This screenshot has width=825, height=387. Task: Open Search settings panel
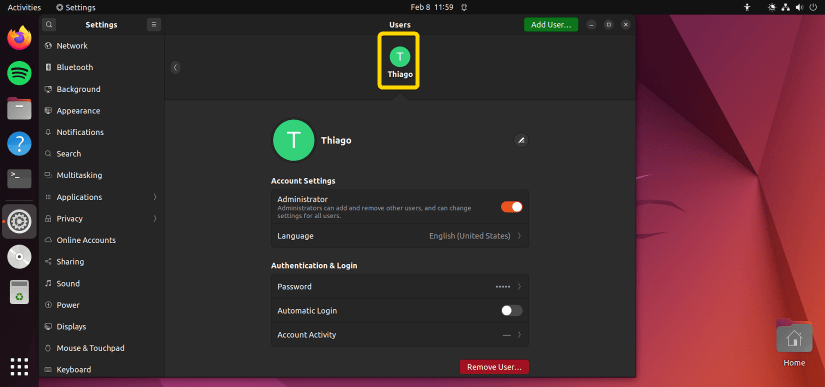(102, 154)
